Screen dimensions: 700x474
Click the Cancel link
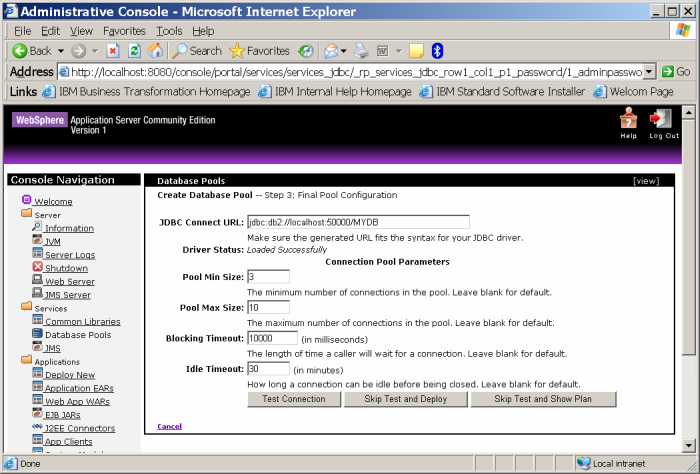pyautogui.click(x=170, y=427)
